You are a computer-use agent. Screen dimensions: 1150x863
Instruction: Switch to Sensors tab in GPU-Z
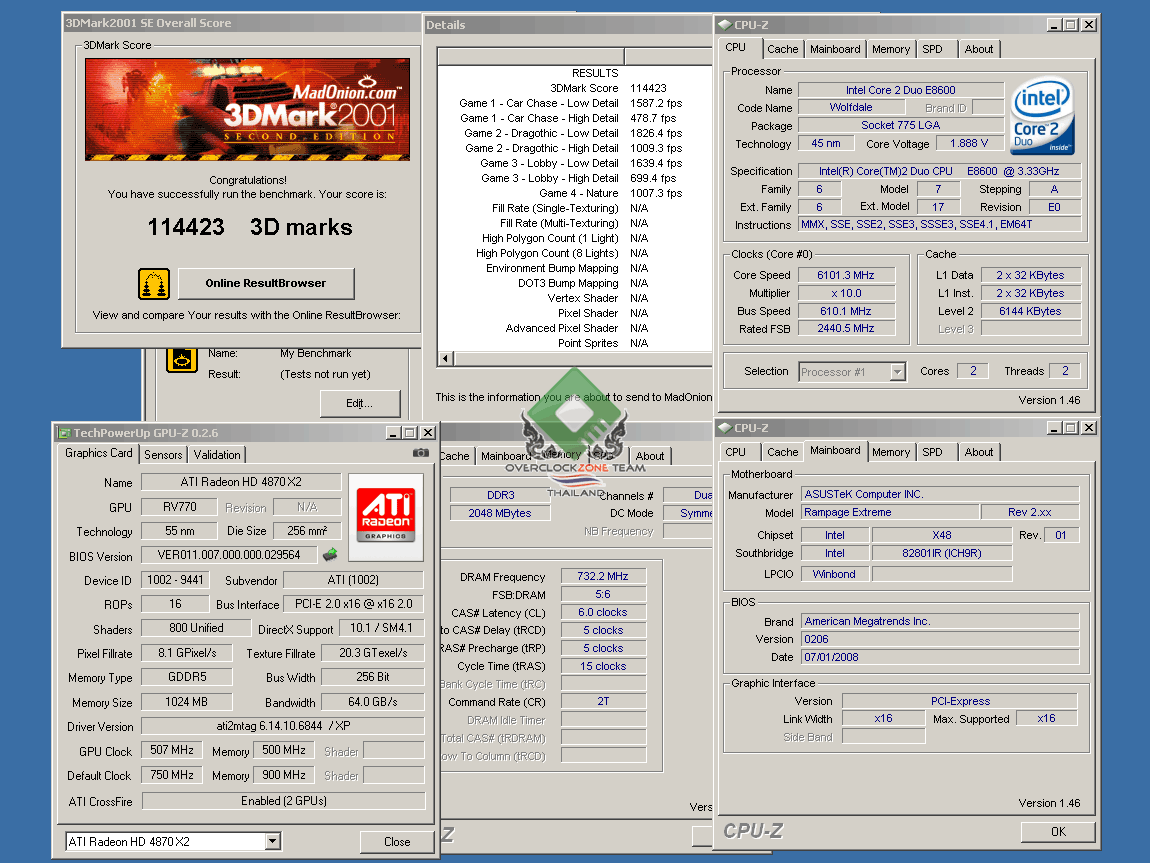163,455
